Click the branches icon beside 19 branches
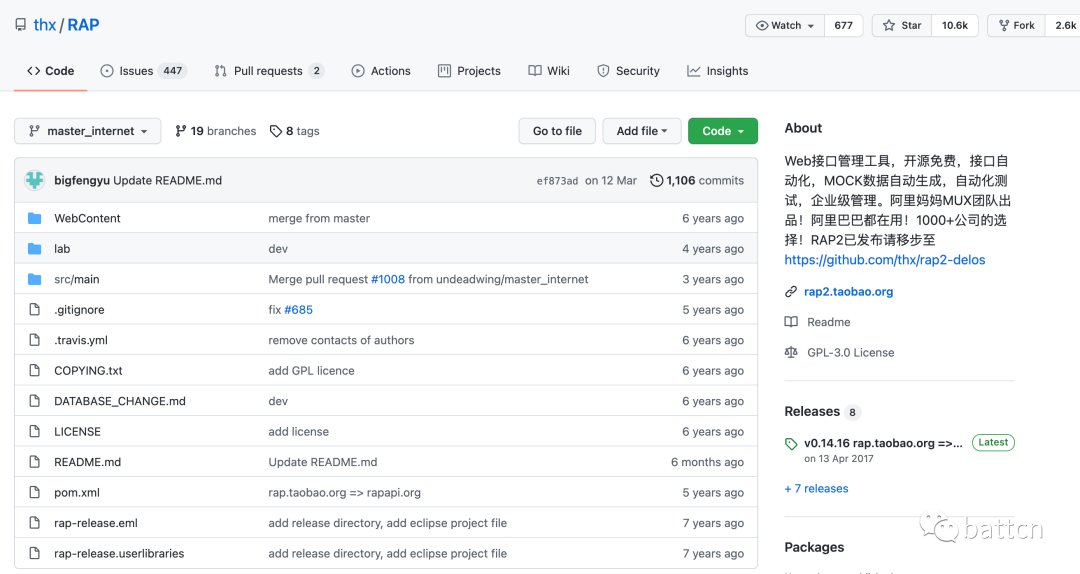Viewport: 1080px width, 574px height. coord(181,131)
